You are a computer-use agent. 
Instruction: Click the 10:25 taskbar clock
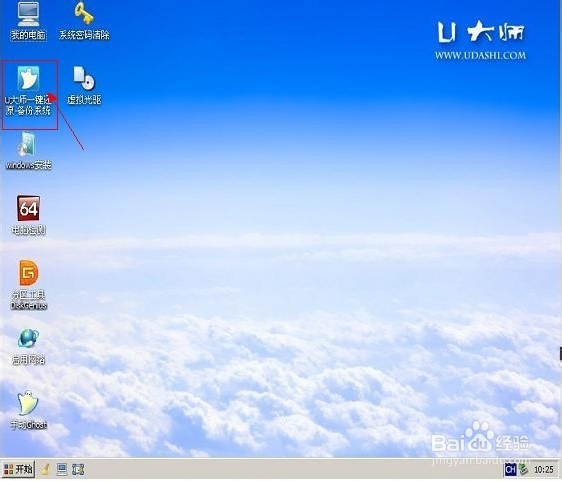[544, 470]
